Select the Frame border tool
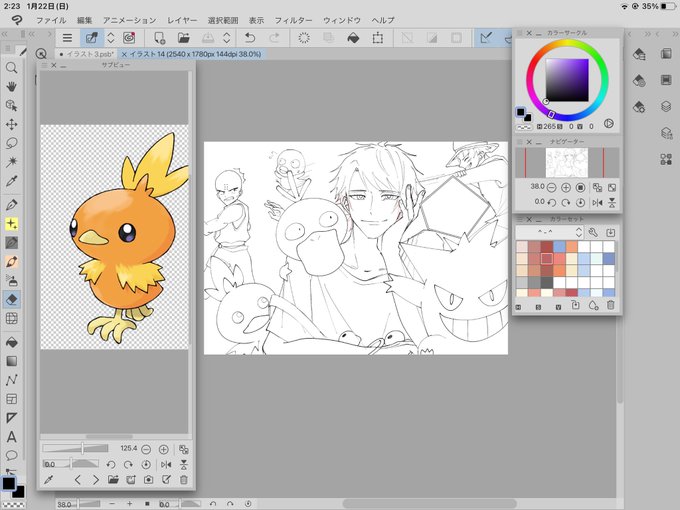Viewport: 680px width, 510px height. click(x=12, y=399)
